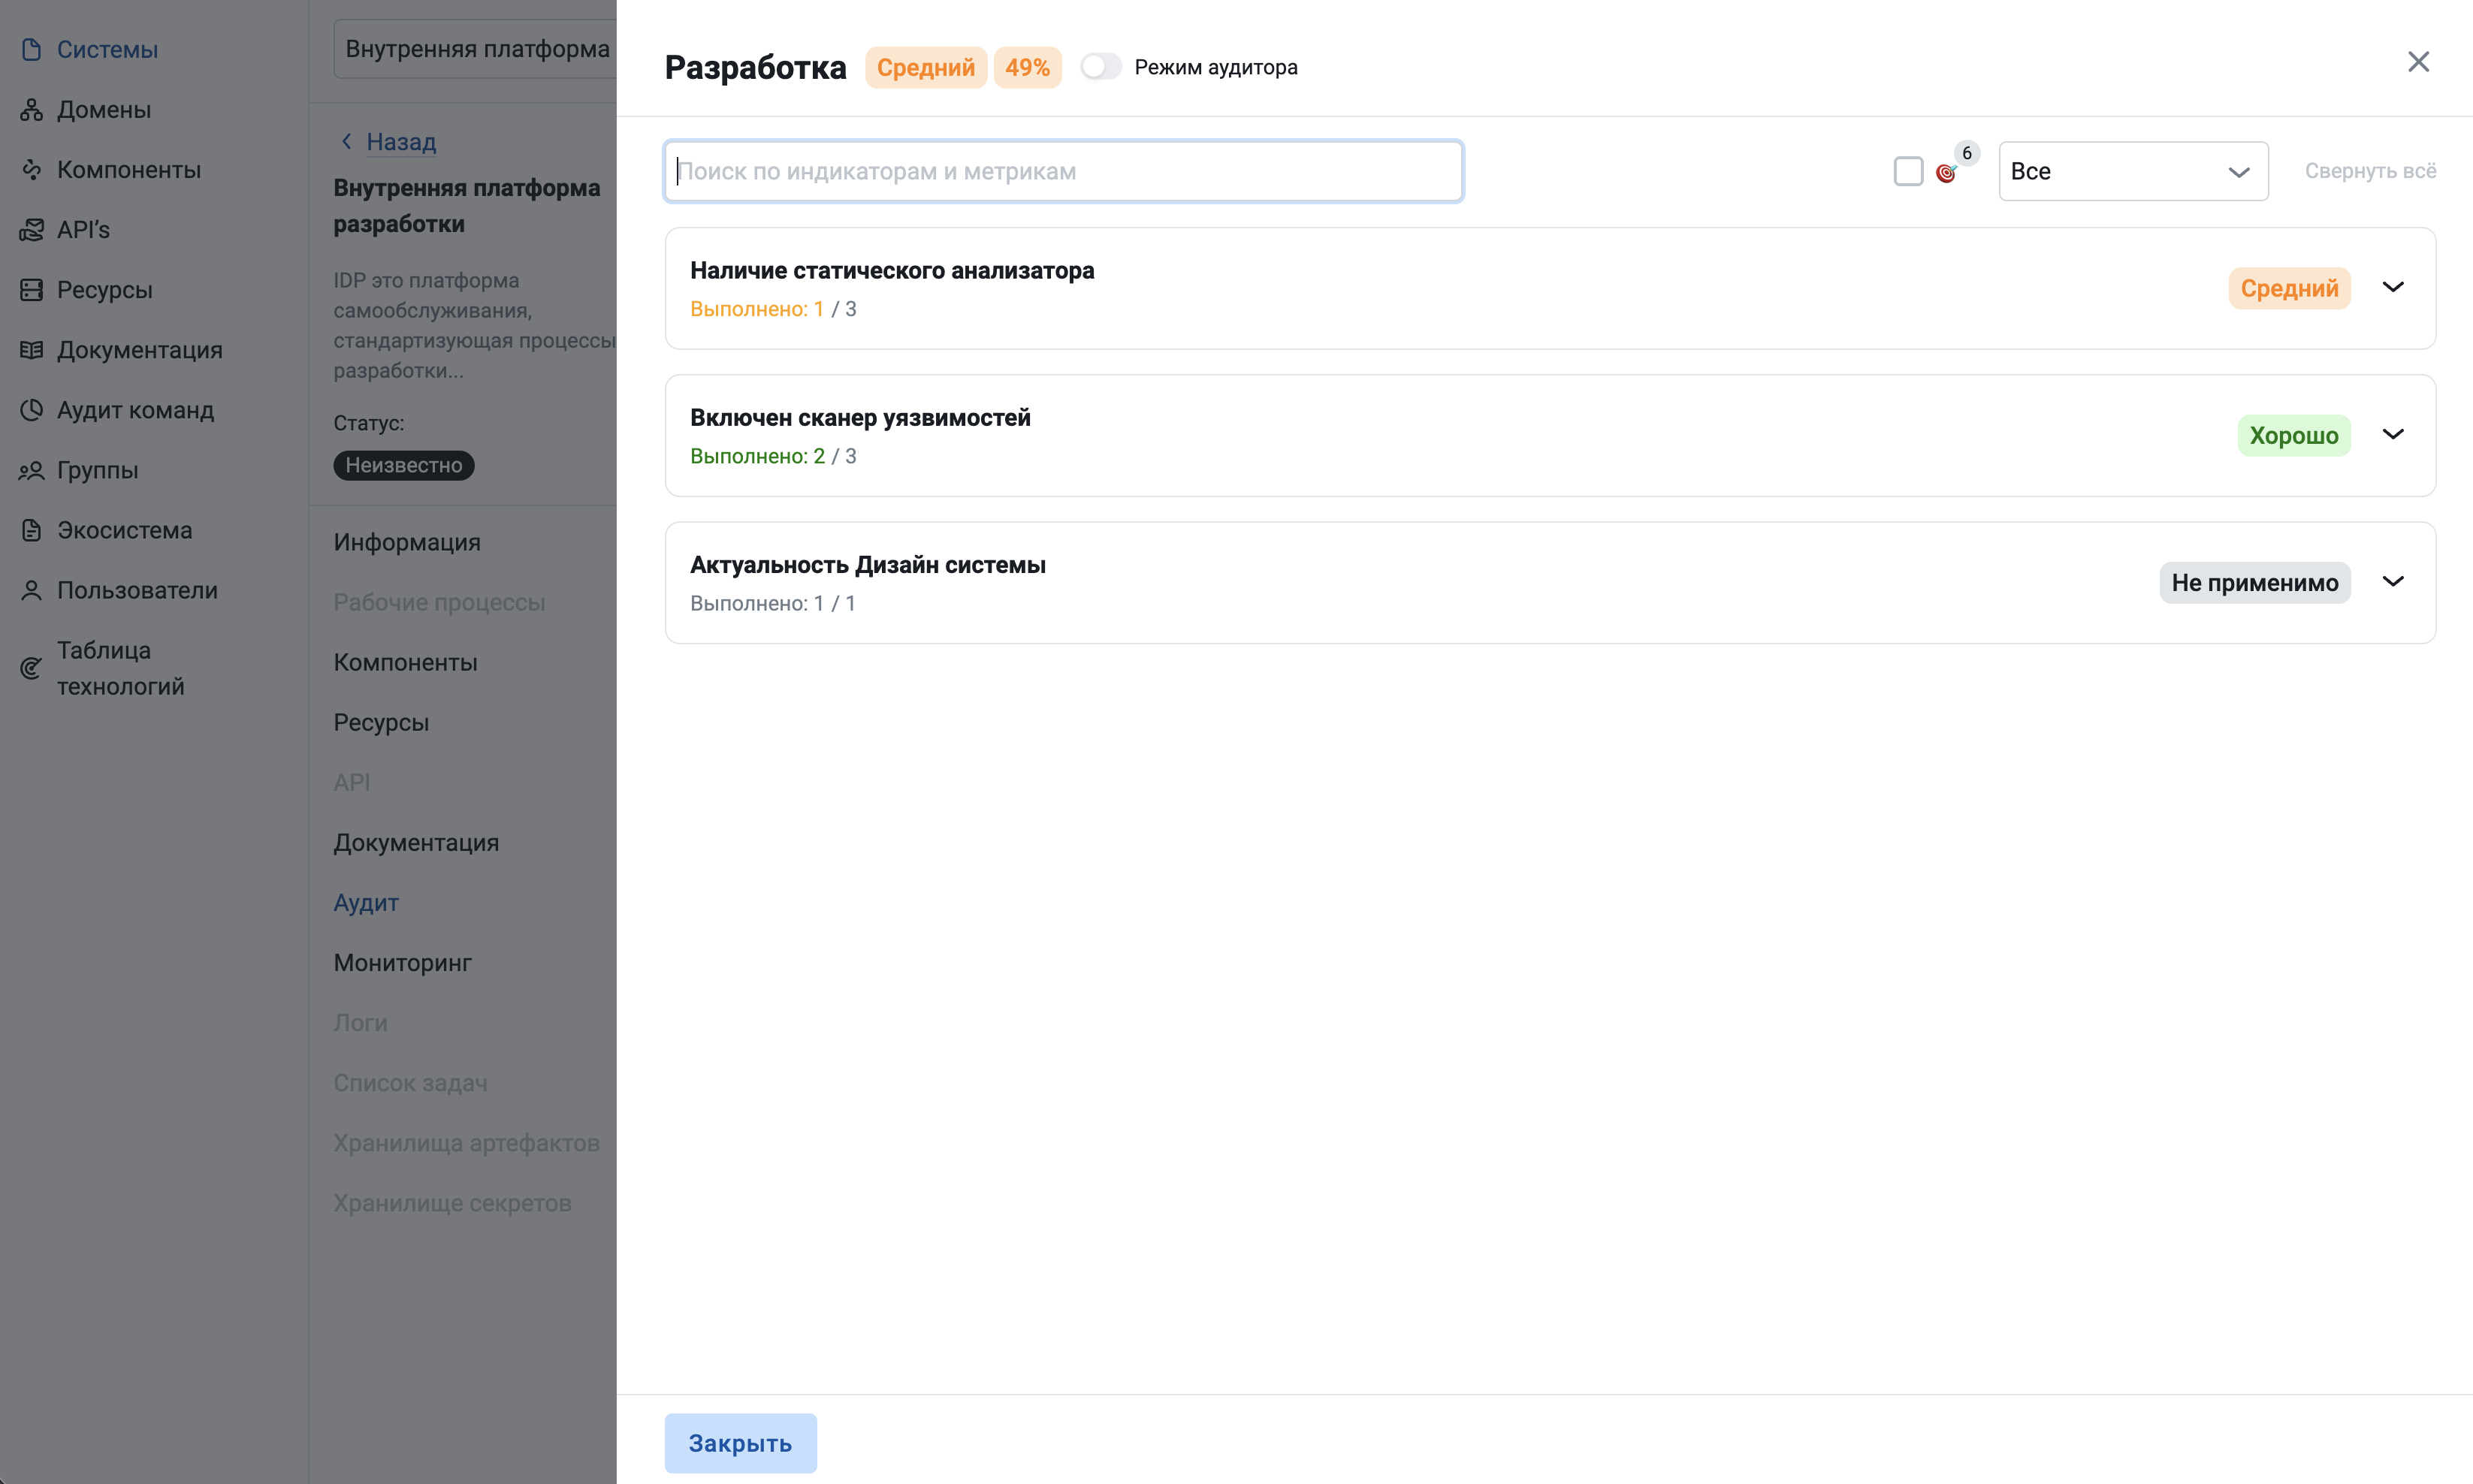The height and width of the screenshot is (1484, 2473).
Task: Click the Аудит команд chart icon
Action: pyautogui.click(x=31, y=409)
